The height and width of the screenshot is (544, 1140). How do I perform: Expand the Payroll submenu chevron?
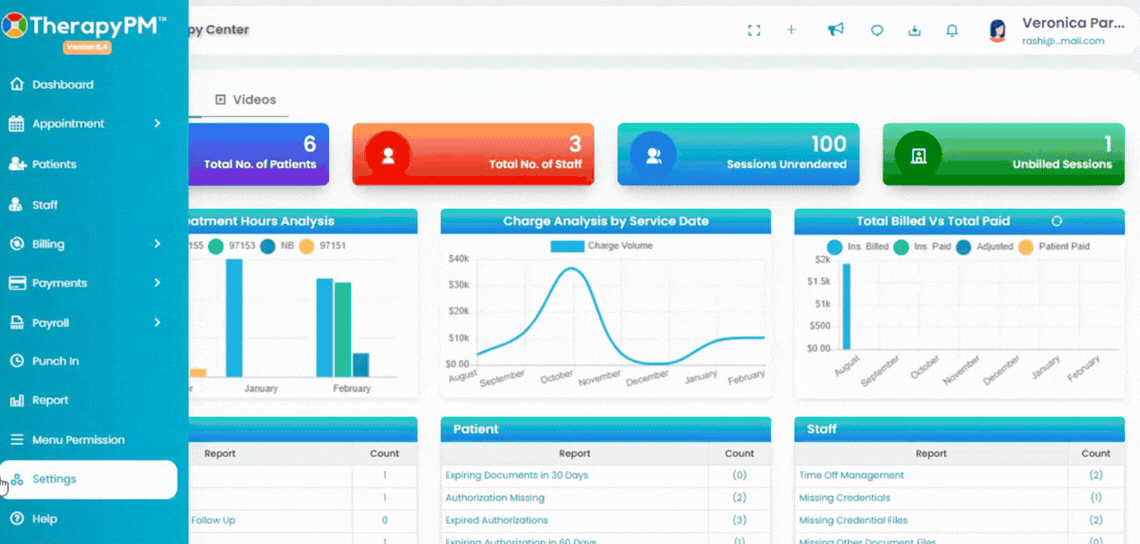(x=157, y=322)
